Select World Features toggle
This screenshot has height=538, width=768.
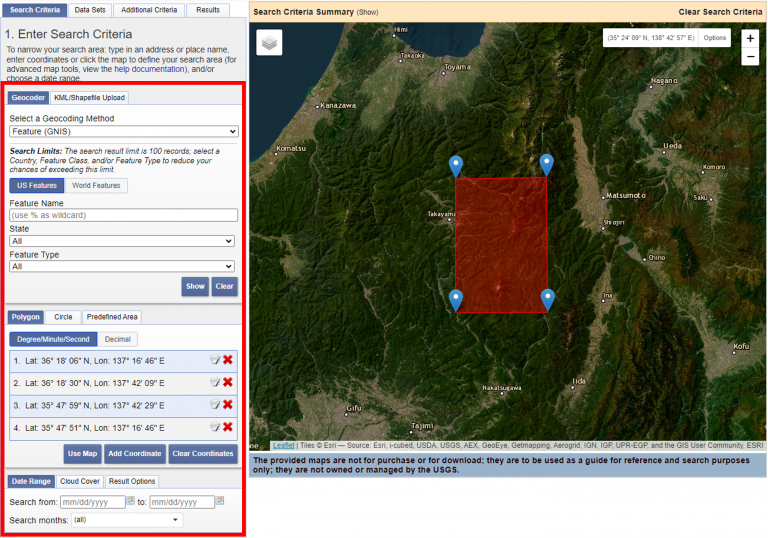[x=96, y=186]
